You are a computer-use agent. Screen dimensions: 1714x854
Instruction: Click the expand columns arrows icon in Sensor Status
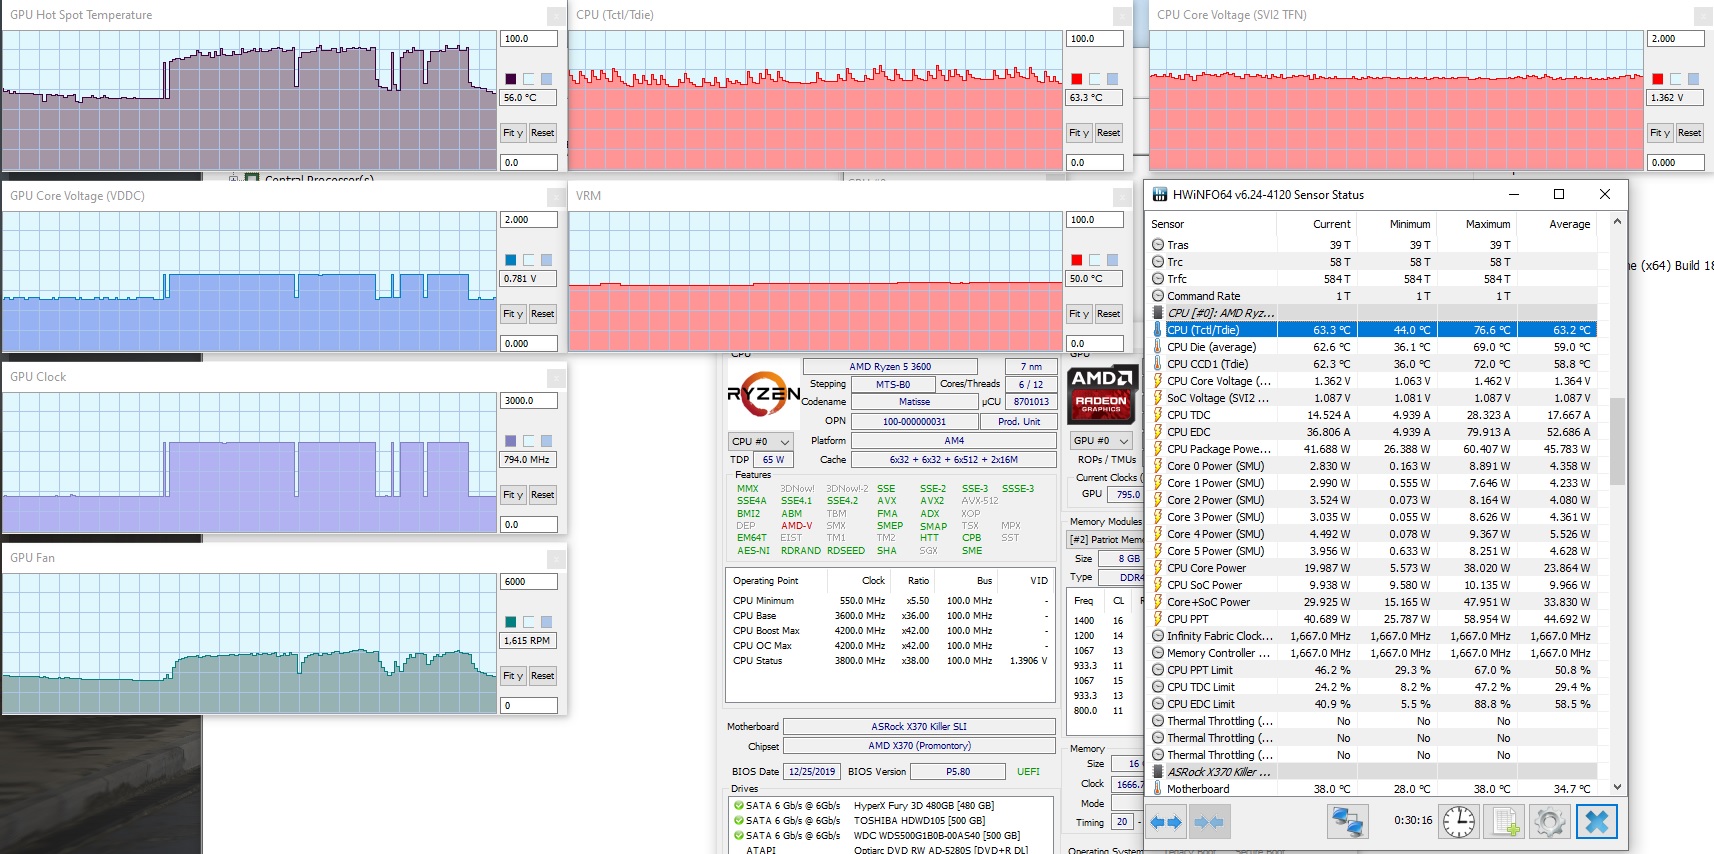point(1166,822)
